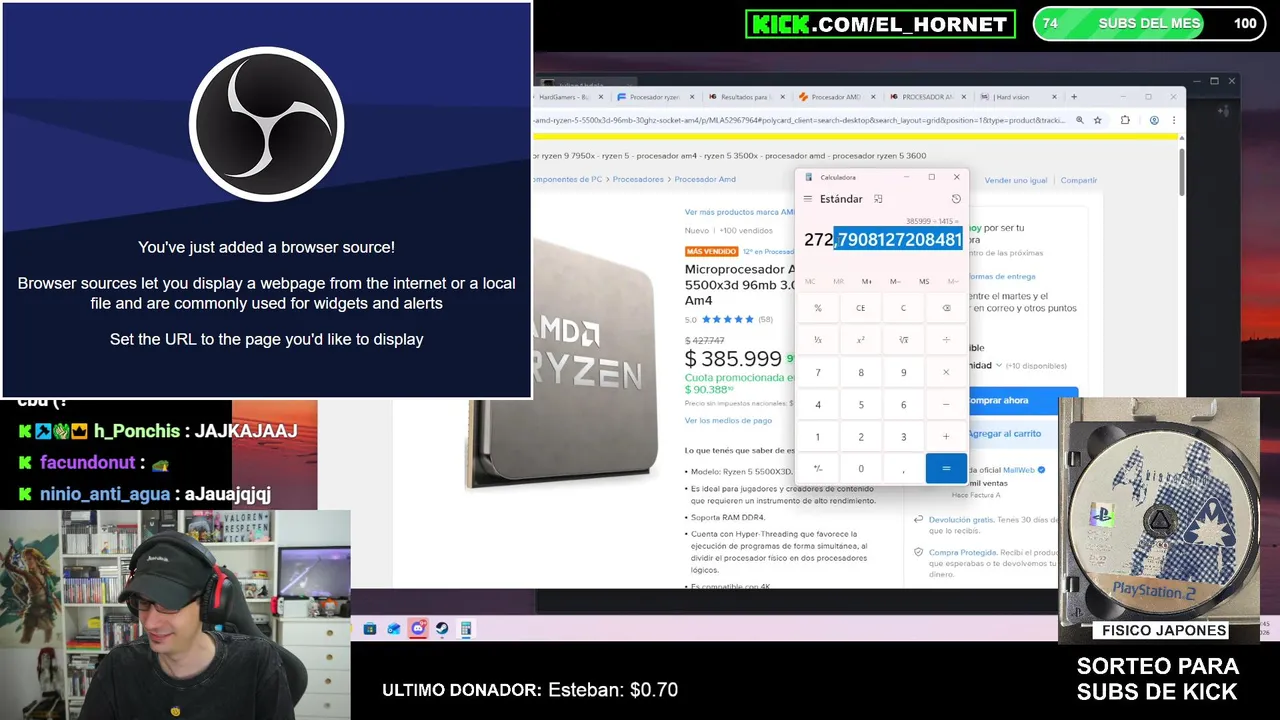
Task: Click the Compartir link
Action: coord(1079,180)
